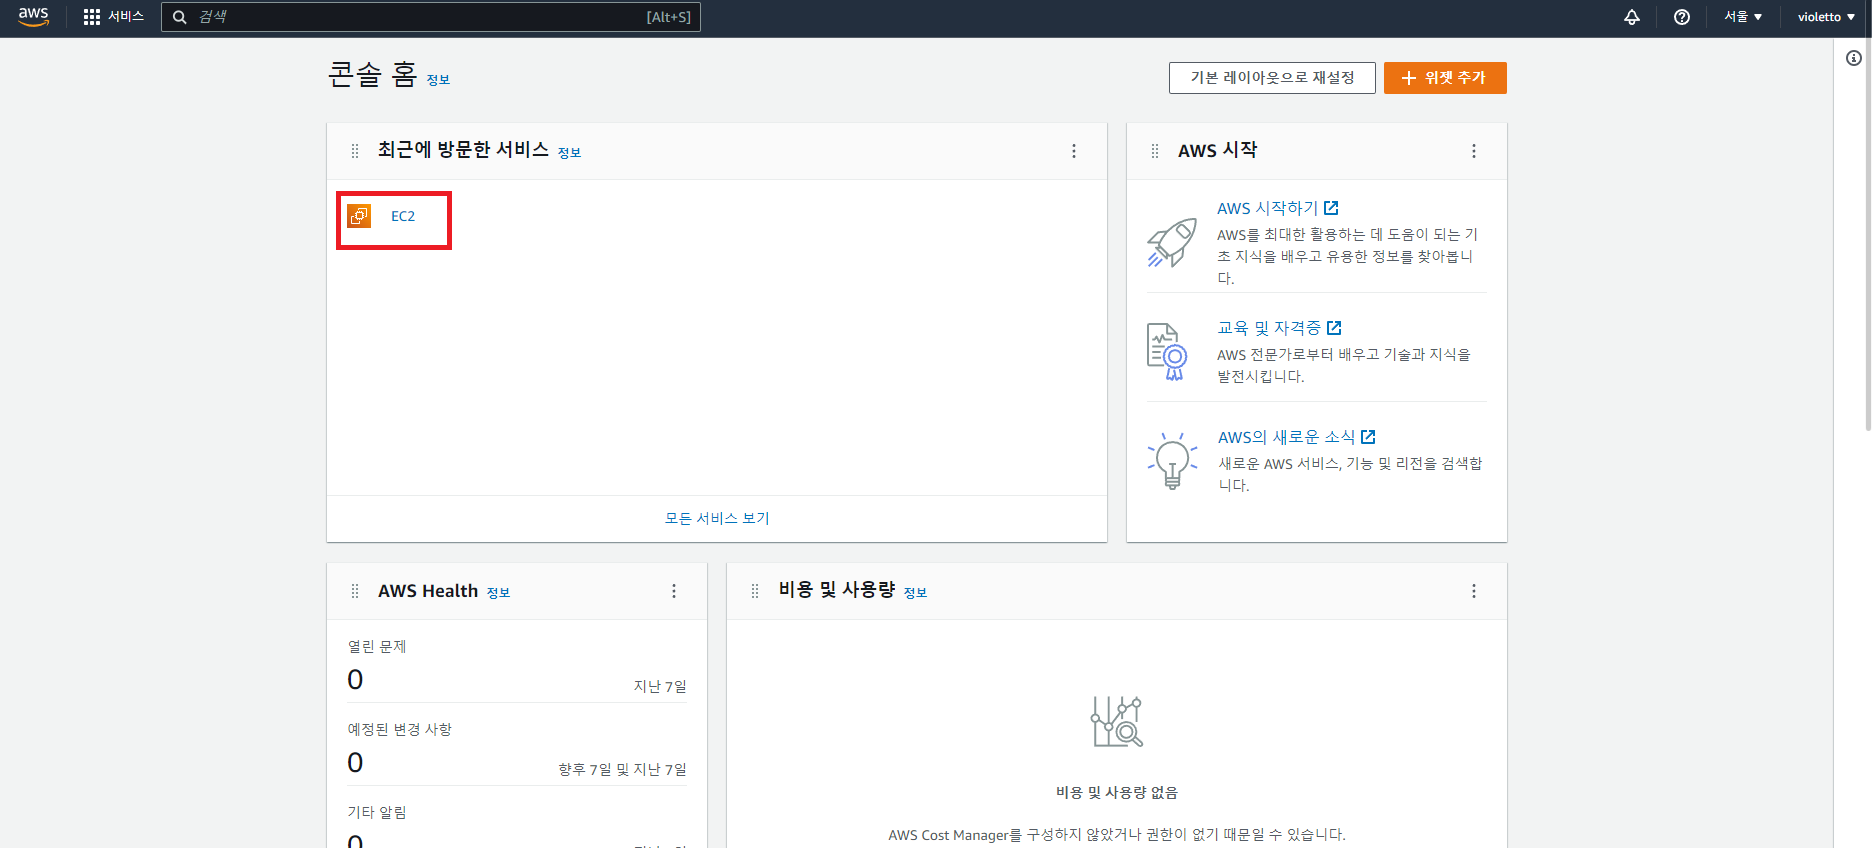The image size is (1872, 848).
Task: Click 정보 link next to 비용 및 사용량
Action: pyautogui.click(x=915, y=593)
